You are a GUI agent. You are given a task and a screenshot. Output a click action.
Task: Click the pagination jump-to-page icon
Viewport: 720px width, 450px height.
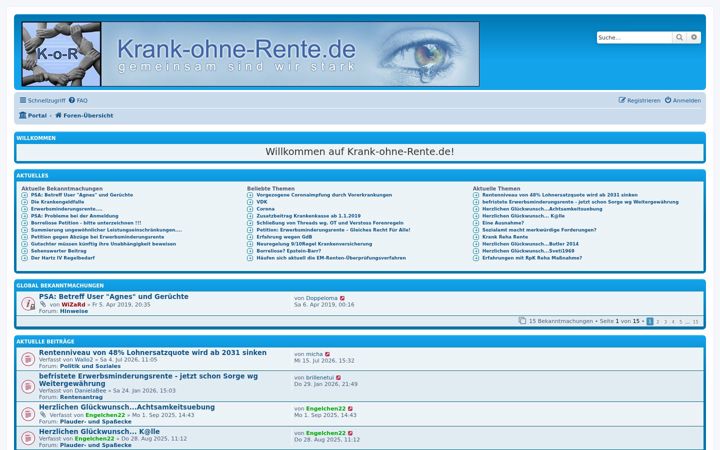(522, 321)
